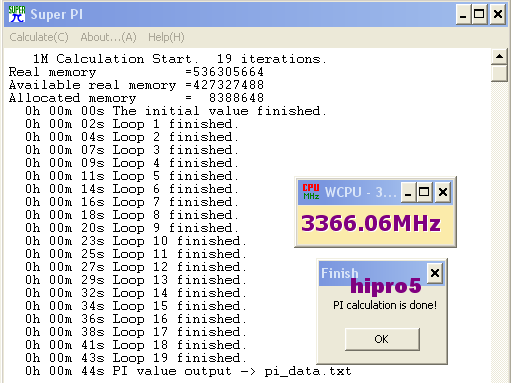
Task: Click the Super PI title bar
Action: [233, 14]
